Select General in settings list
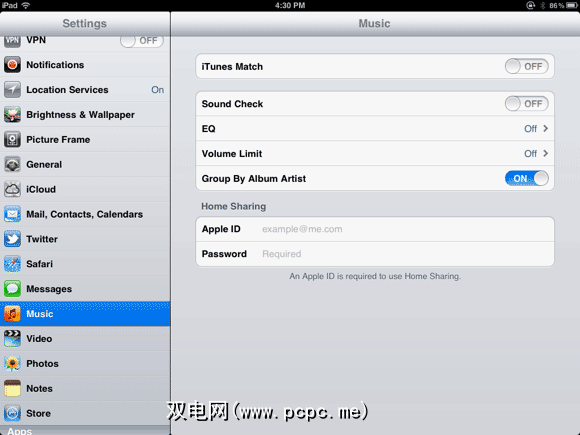Image resolution: width=580 pixels, height=435 pixels. (85, 164)
